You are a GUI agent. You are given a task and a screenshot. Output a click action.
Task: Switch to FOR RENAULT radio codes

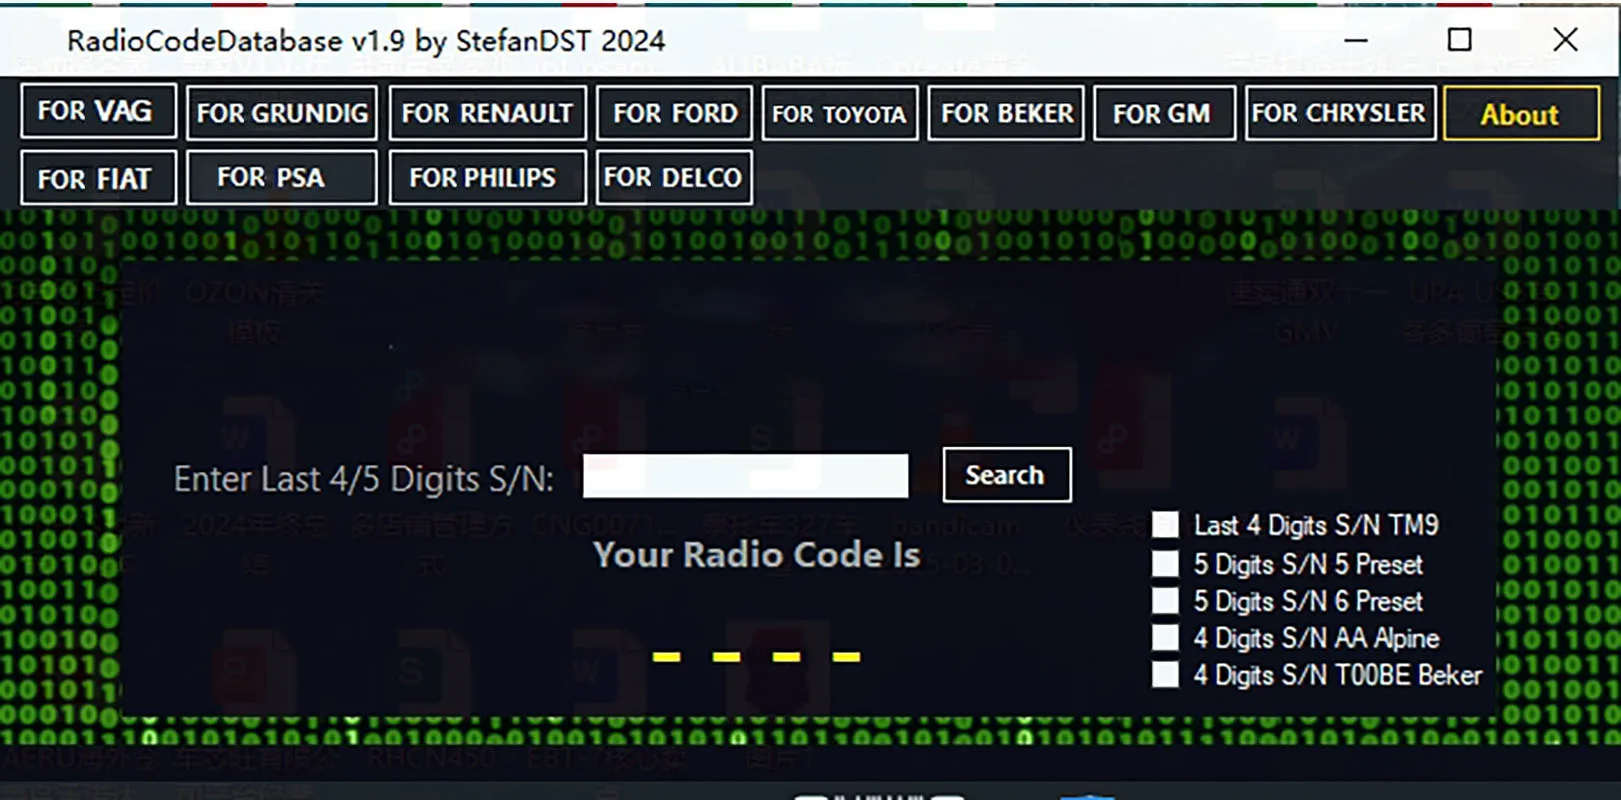tap(487, 113)
